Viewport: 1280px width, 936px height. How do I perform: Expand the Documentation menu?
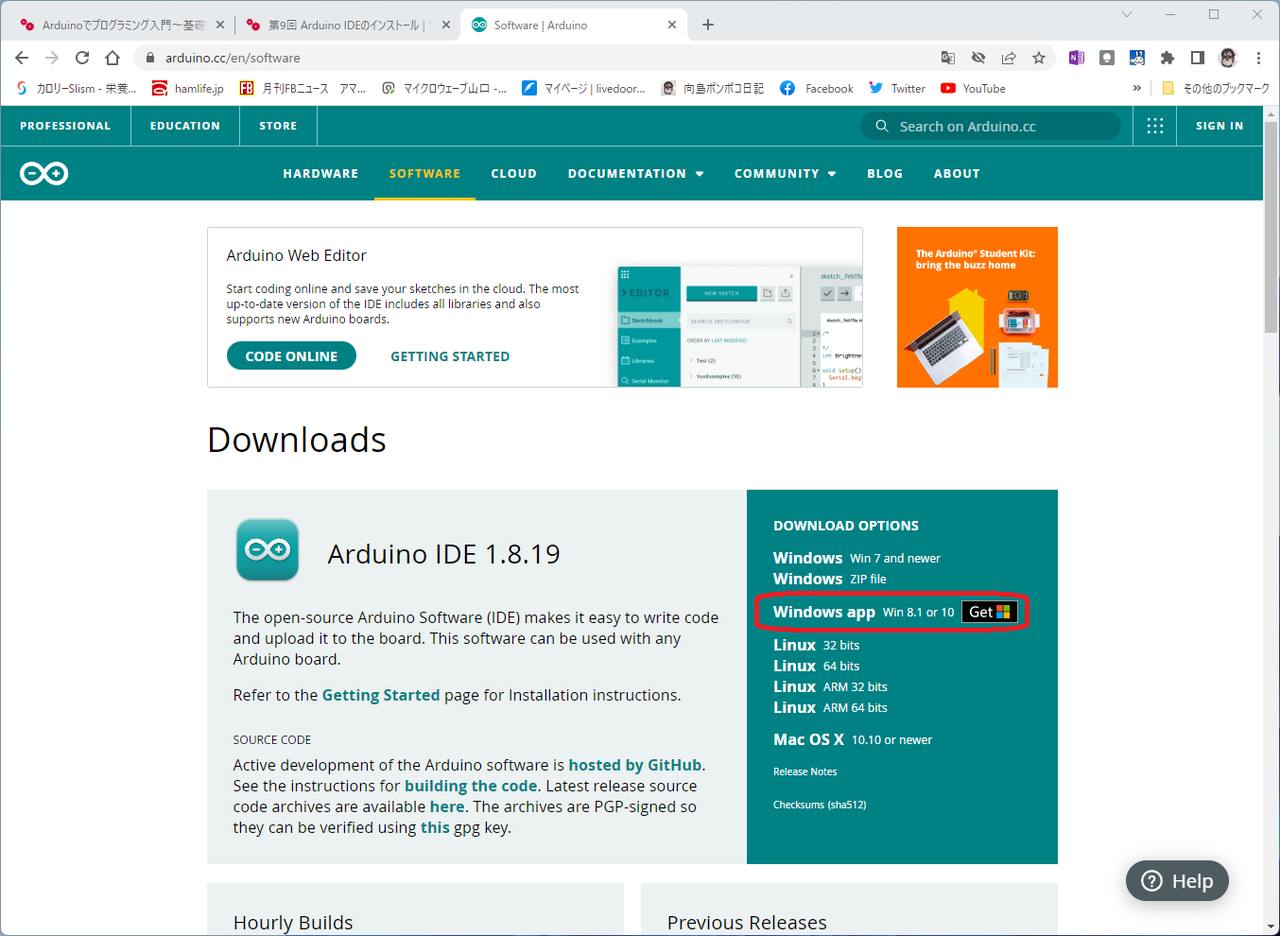pos(636,174)
